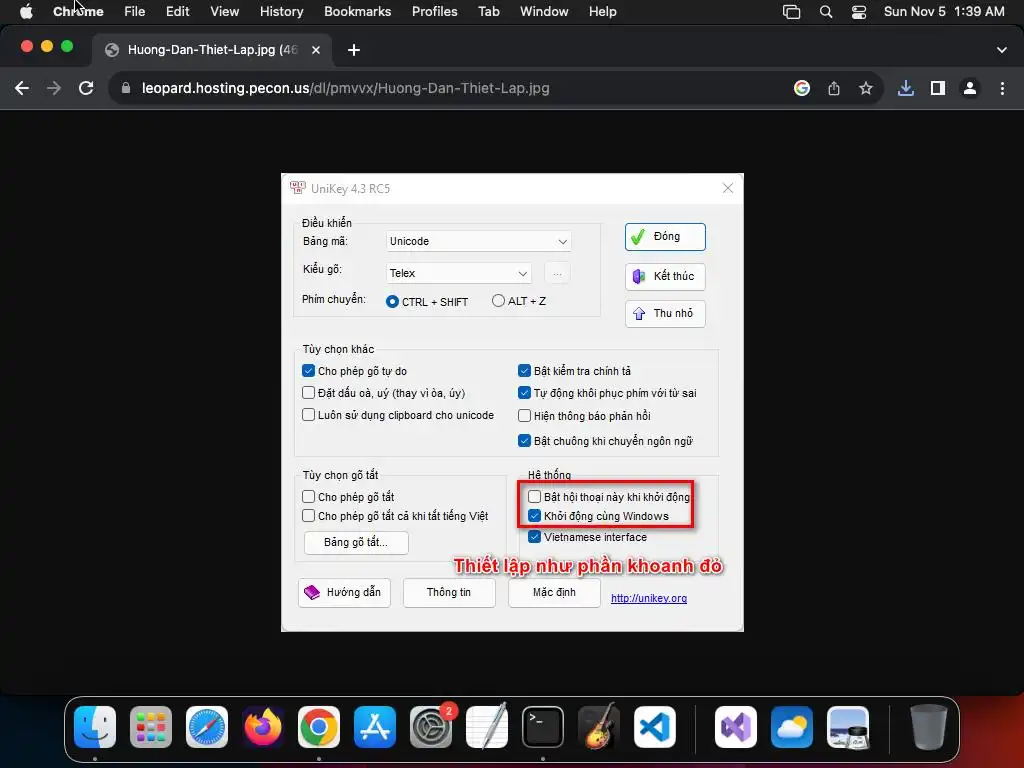Open the Chrome profile menu
1024x768 pixels.
pyautogui.click(x=970, y=88)
